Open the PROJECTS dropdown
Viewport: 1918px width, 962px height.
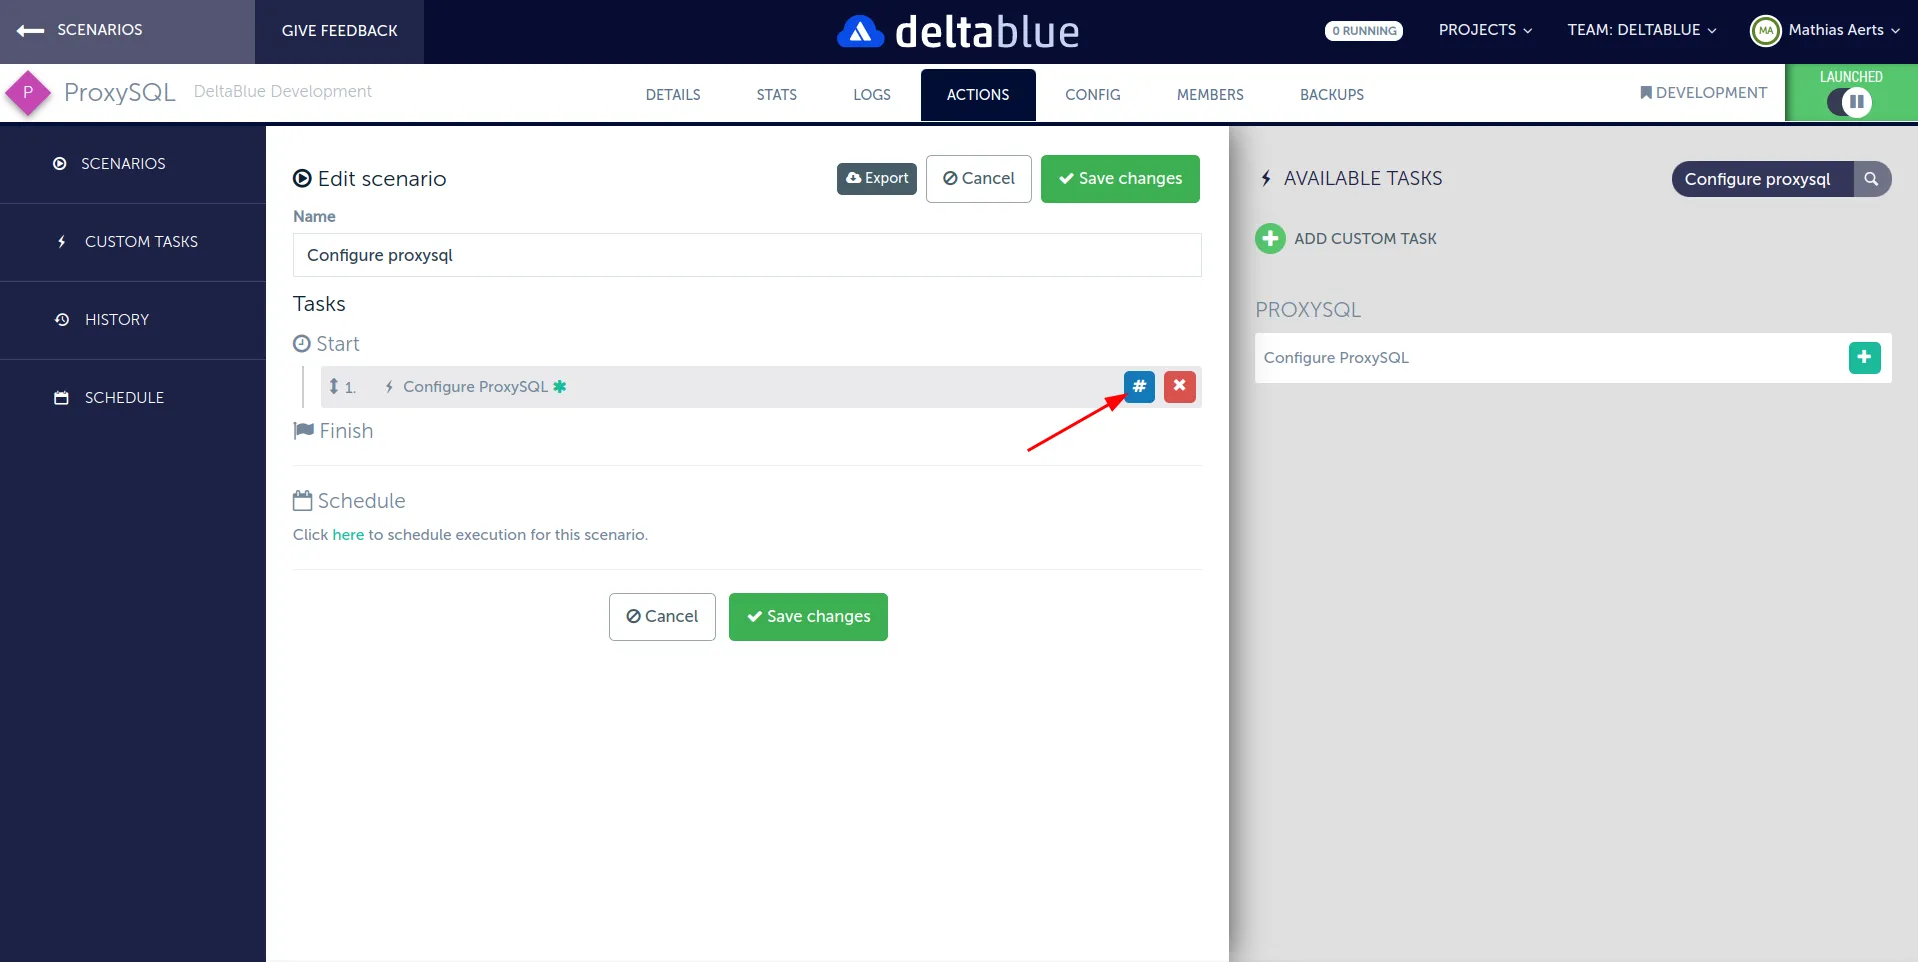click(x=1484, y=29)
